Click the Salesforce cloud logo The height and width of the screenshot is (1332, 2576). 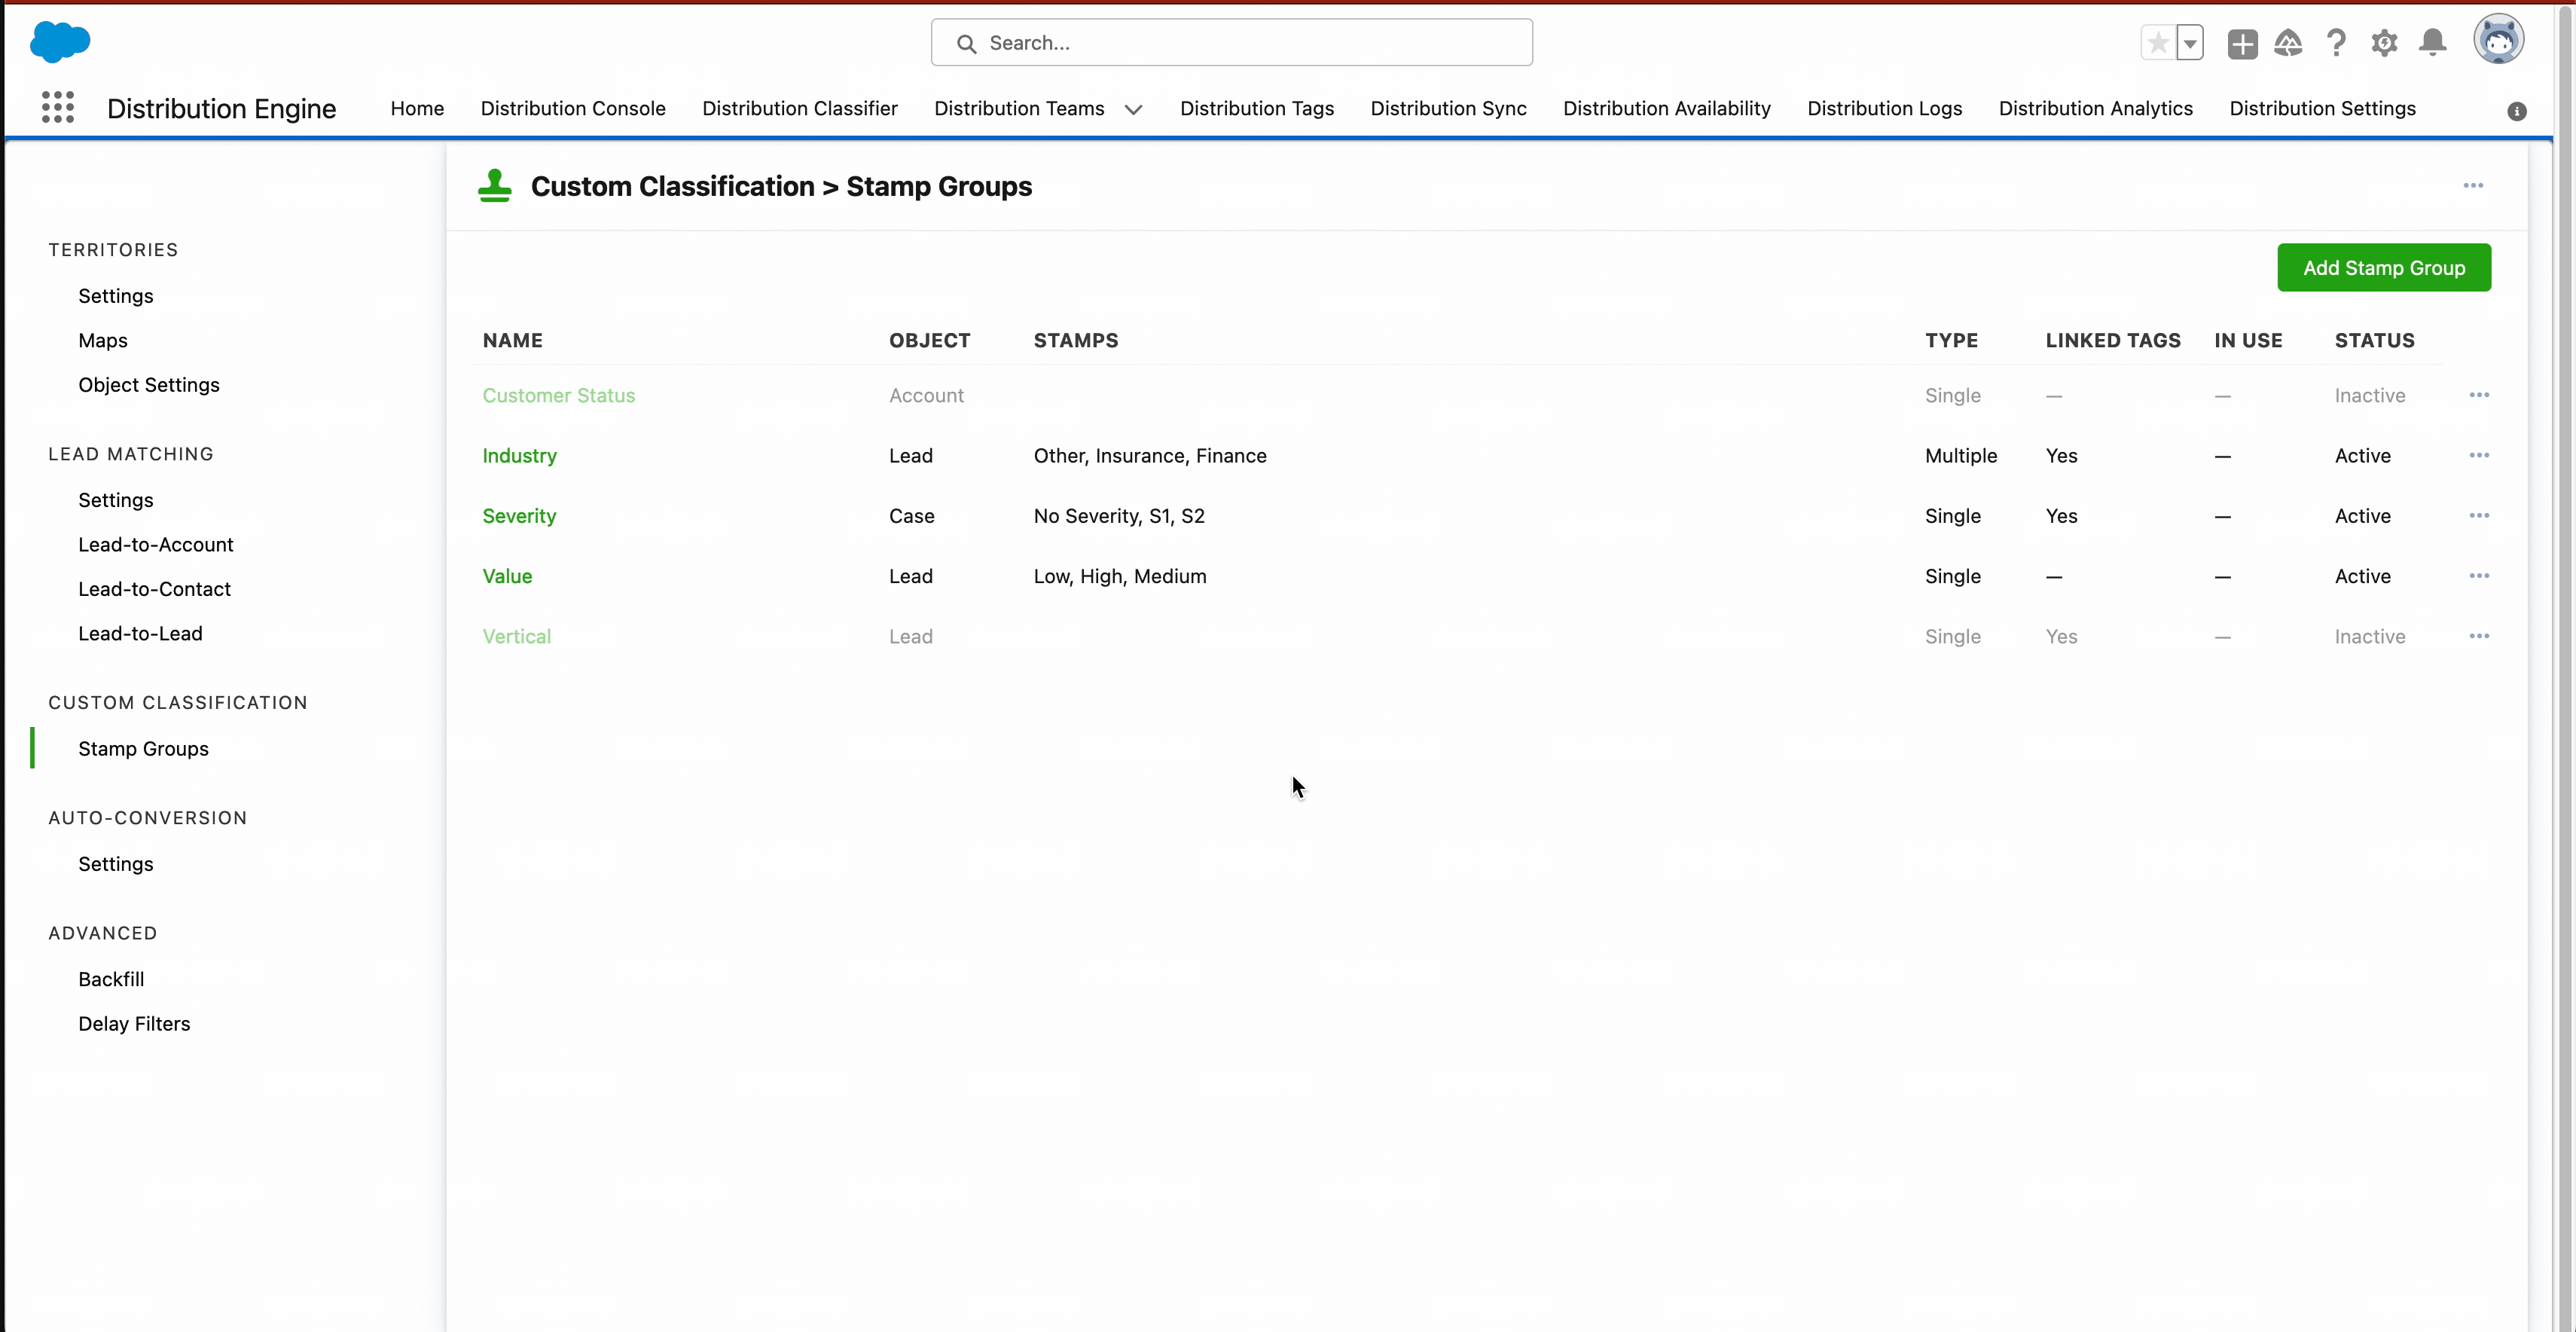pos(60,42)
